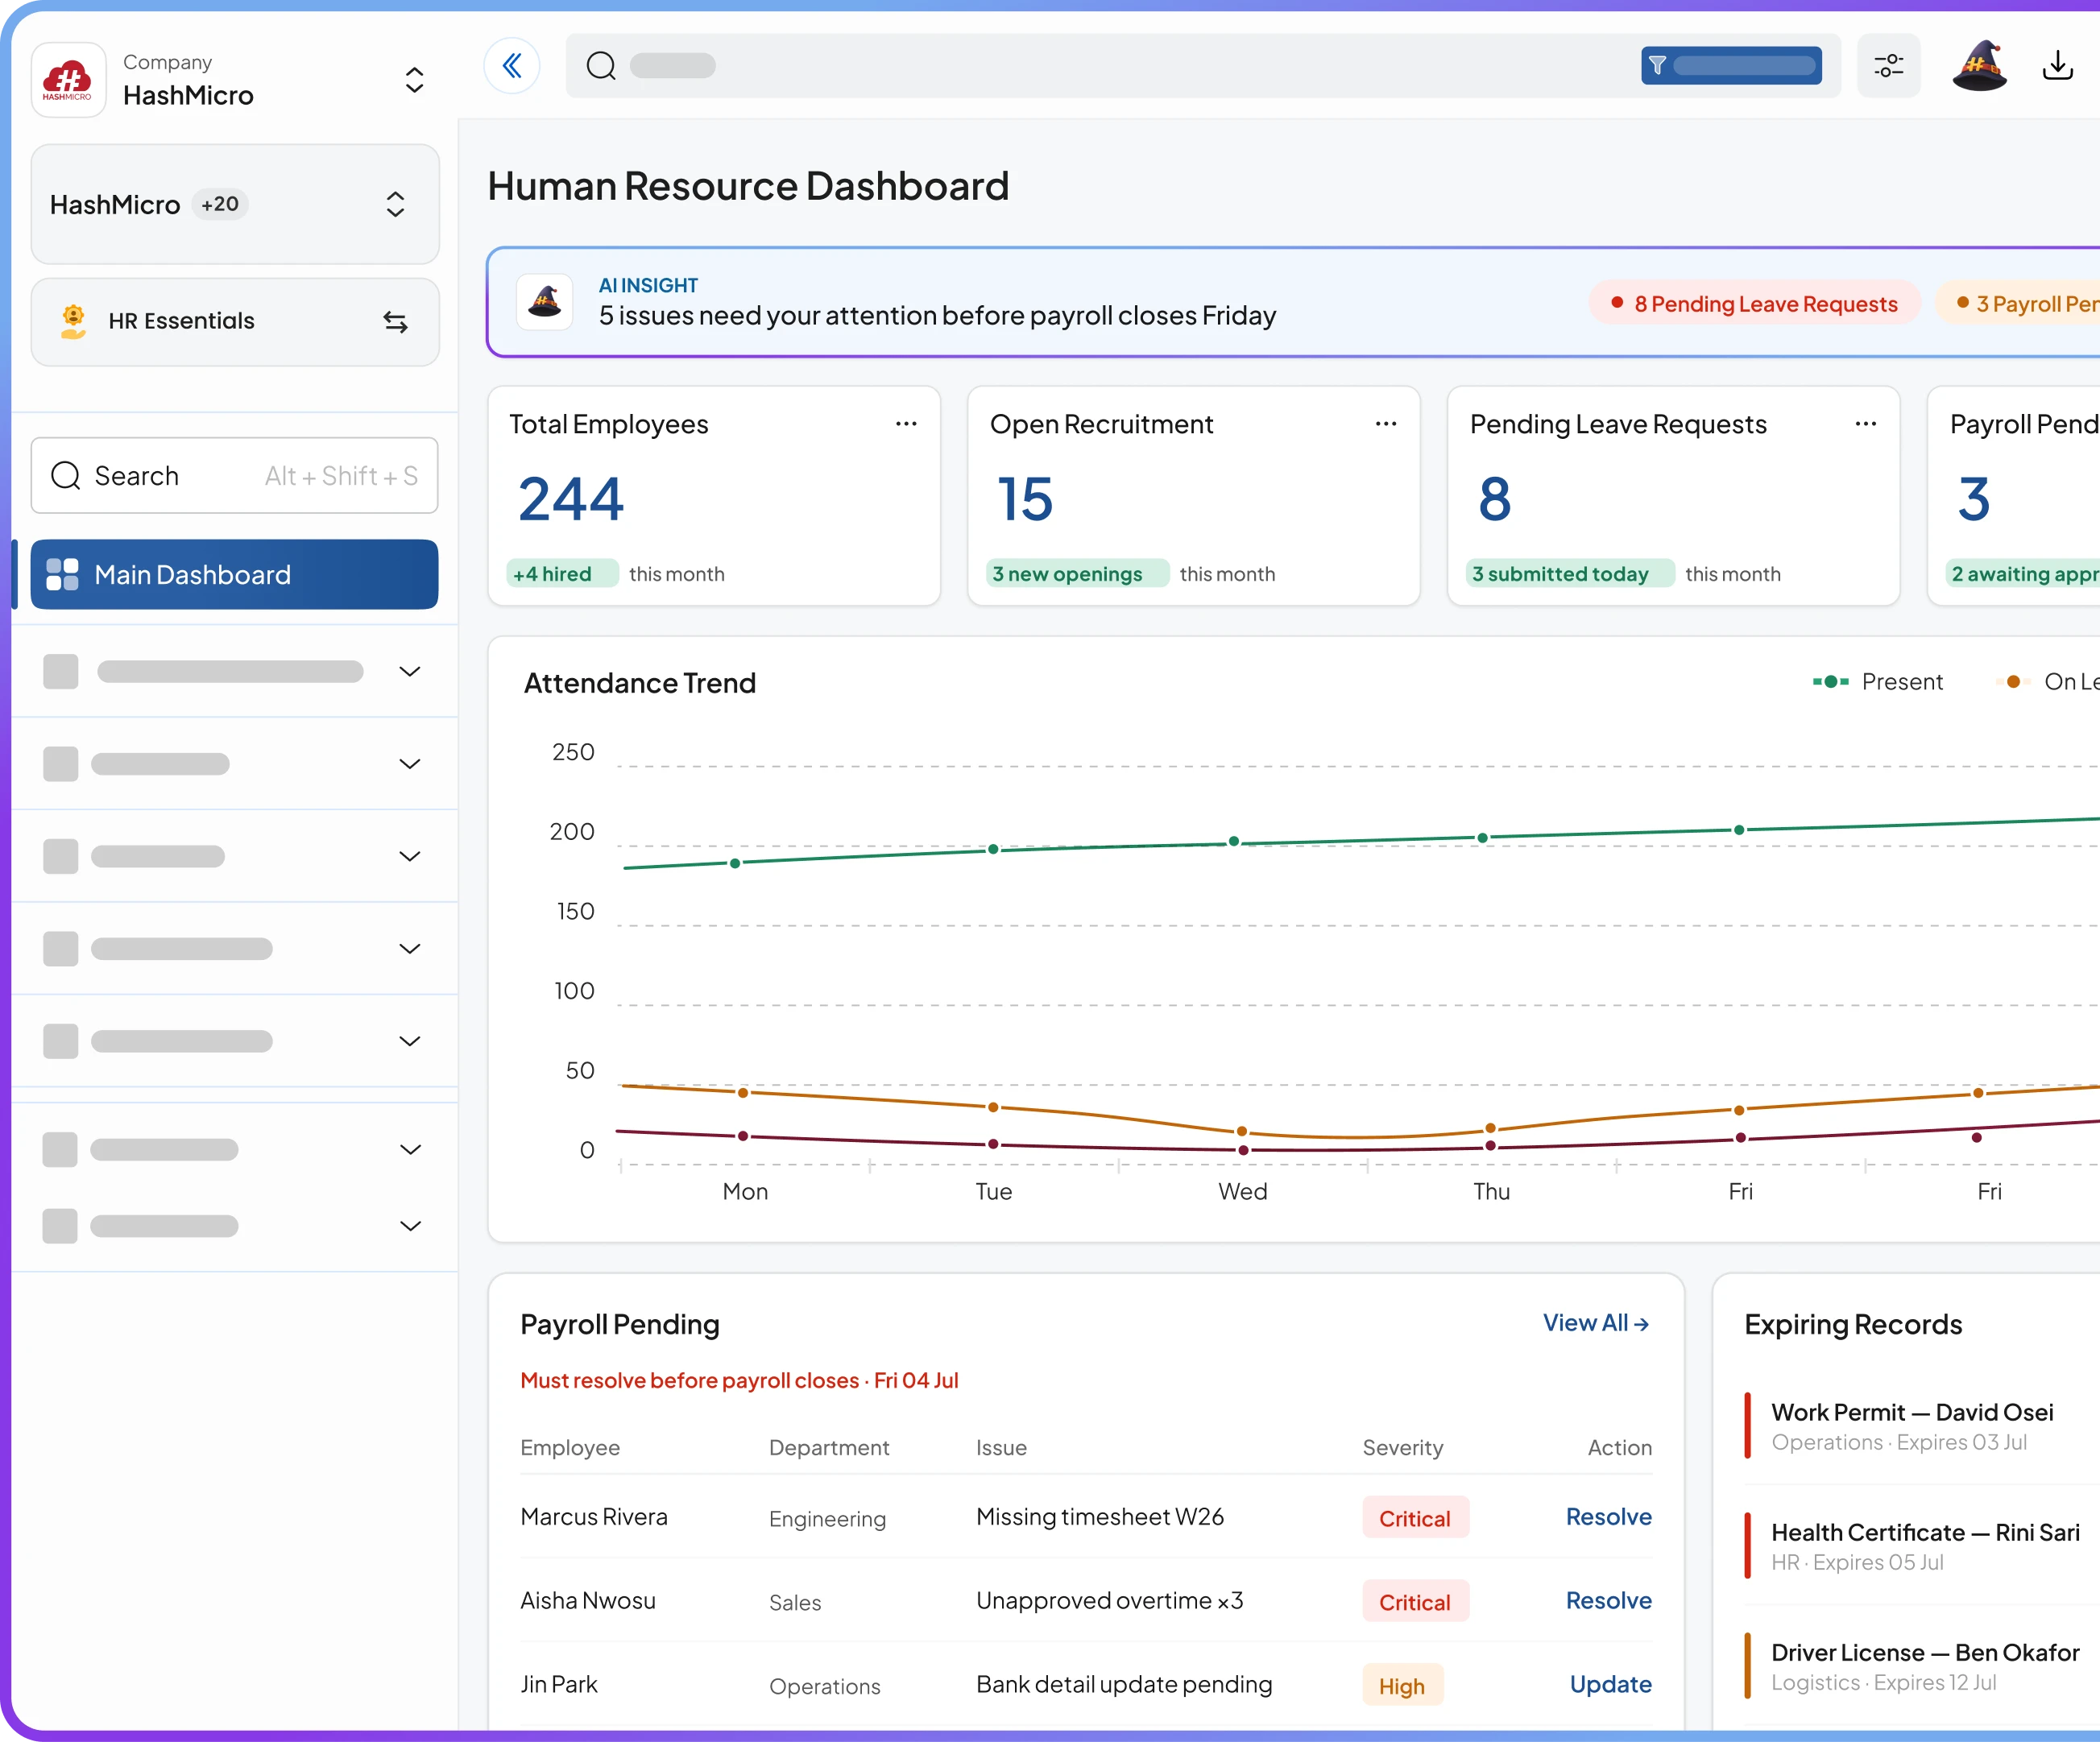Click the HR Essentials swap arrows icon
Image resolution: width=2100 pixels, height=1742 pixels.
pyautogui.click(x=395, y=322)
